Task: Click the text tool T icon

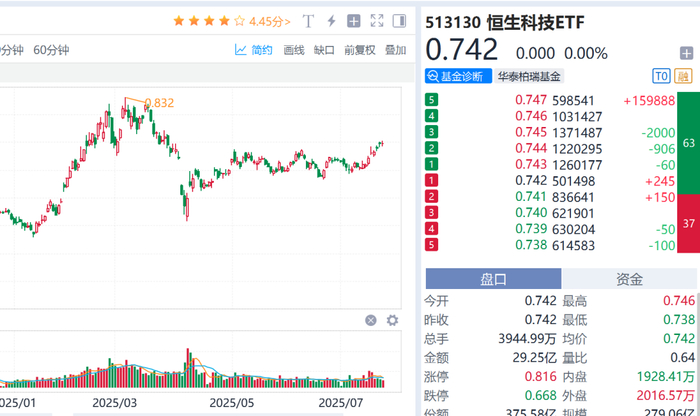Action: [x=308, y=21]
